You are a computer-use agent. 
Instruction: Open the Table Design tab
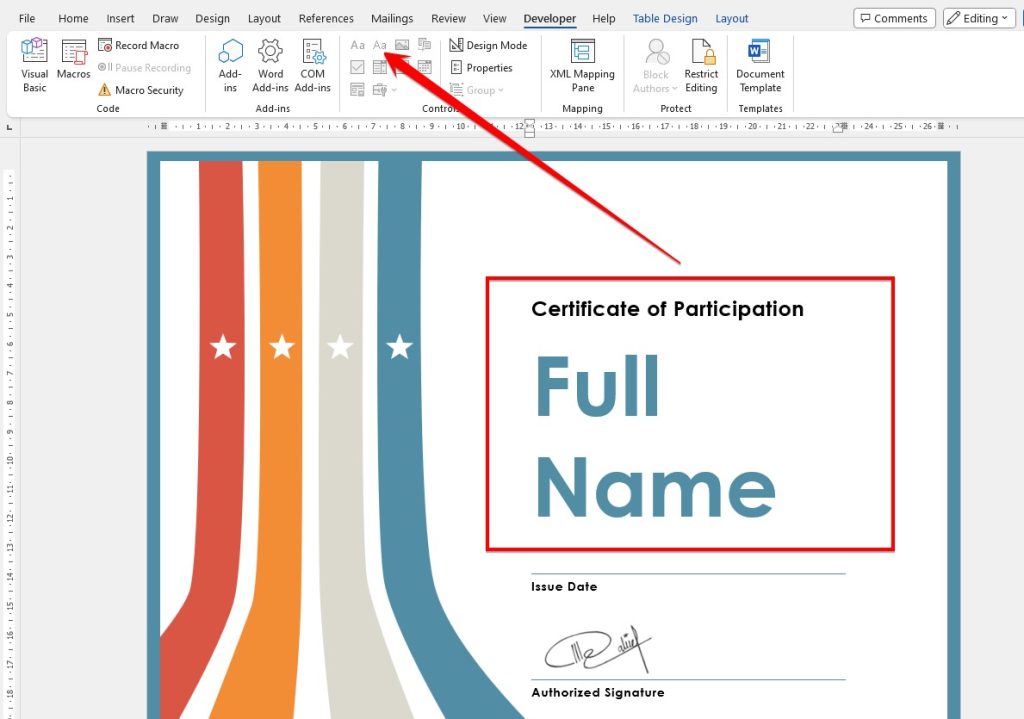coord(665,18)
